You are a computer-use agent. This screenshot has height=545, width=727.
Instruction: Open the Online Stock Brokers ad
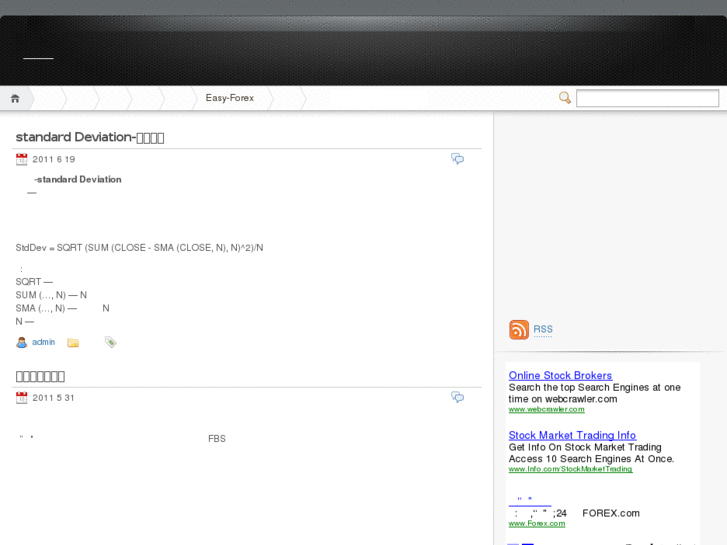(560, 375)
